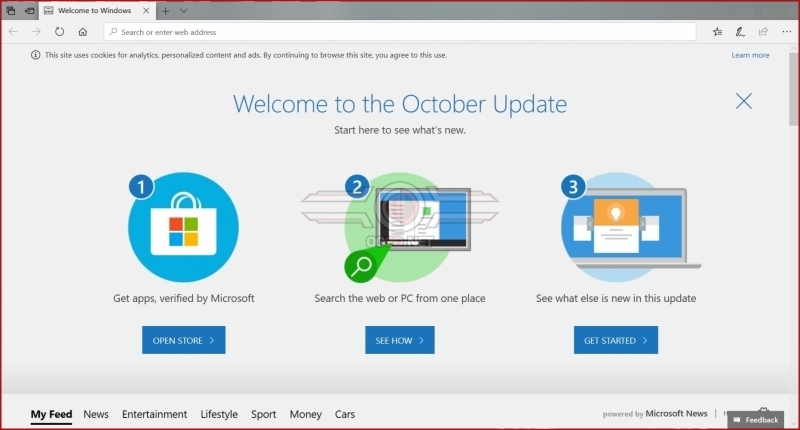Viewport: 800px width, 430px height.
Task: Select the My Feed tab
Action: pyautogui.click(x=51, y=414)
